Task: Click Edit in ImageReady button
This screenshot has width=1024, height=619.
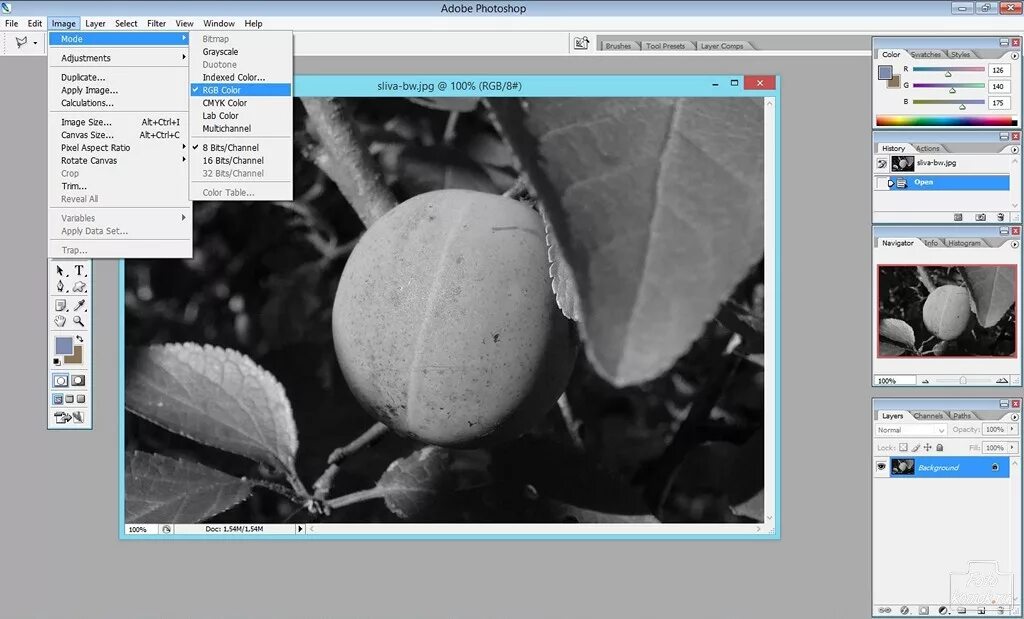Action: click(69, 417)
